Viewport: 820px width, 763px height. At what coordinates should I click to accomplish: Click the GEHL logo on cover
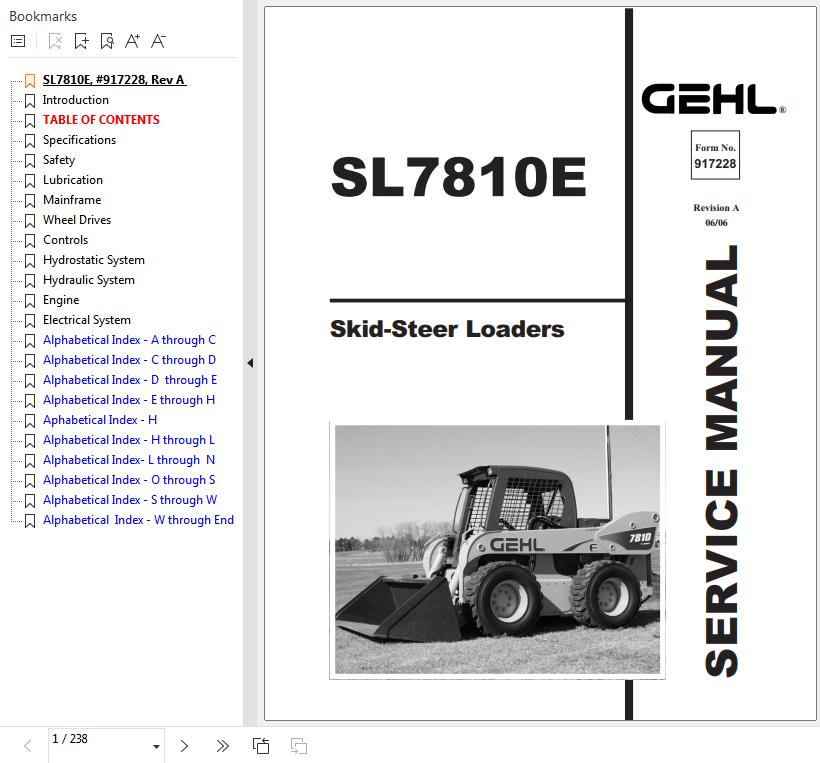click(x=713, y=99)
